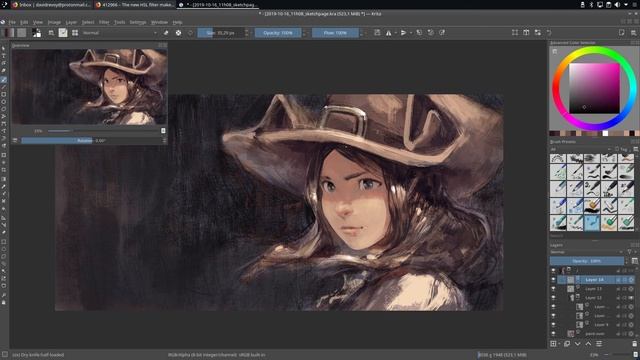Open the Image menu
Image resolution: width=640 pixels, height=360 pixels.
click(54, 22)
